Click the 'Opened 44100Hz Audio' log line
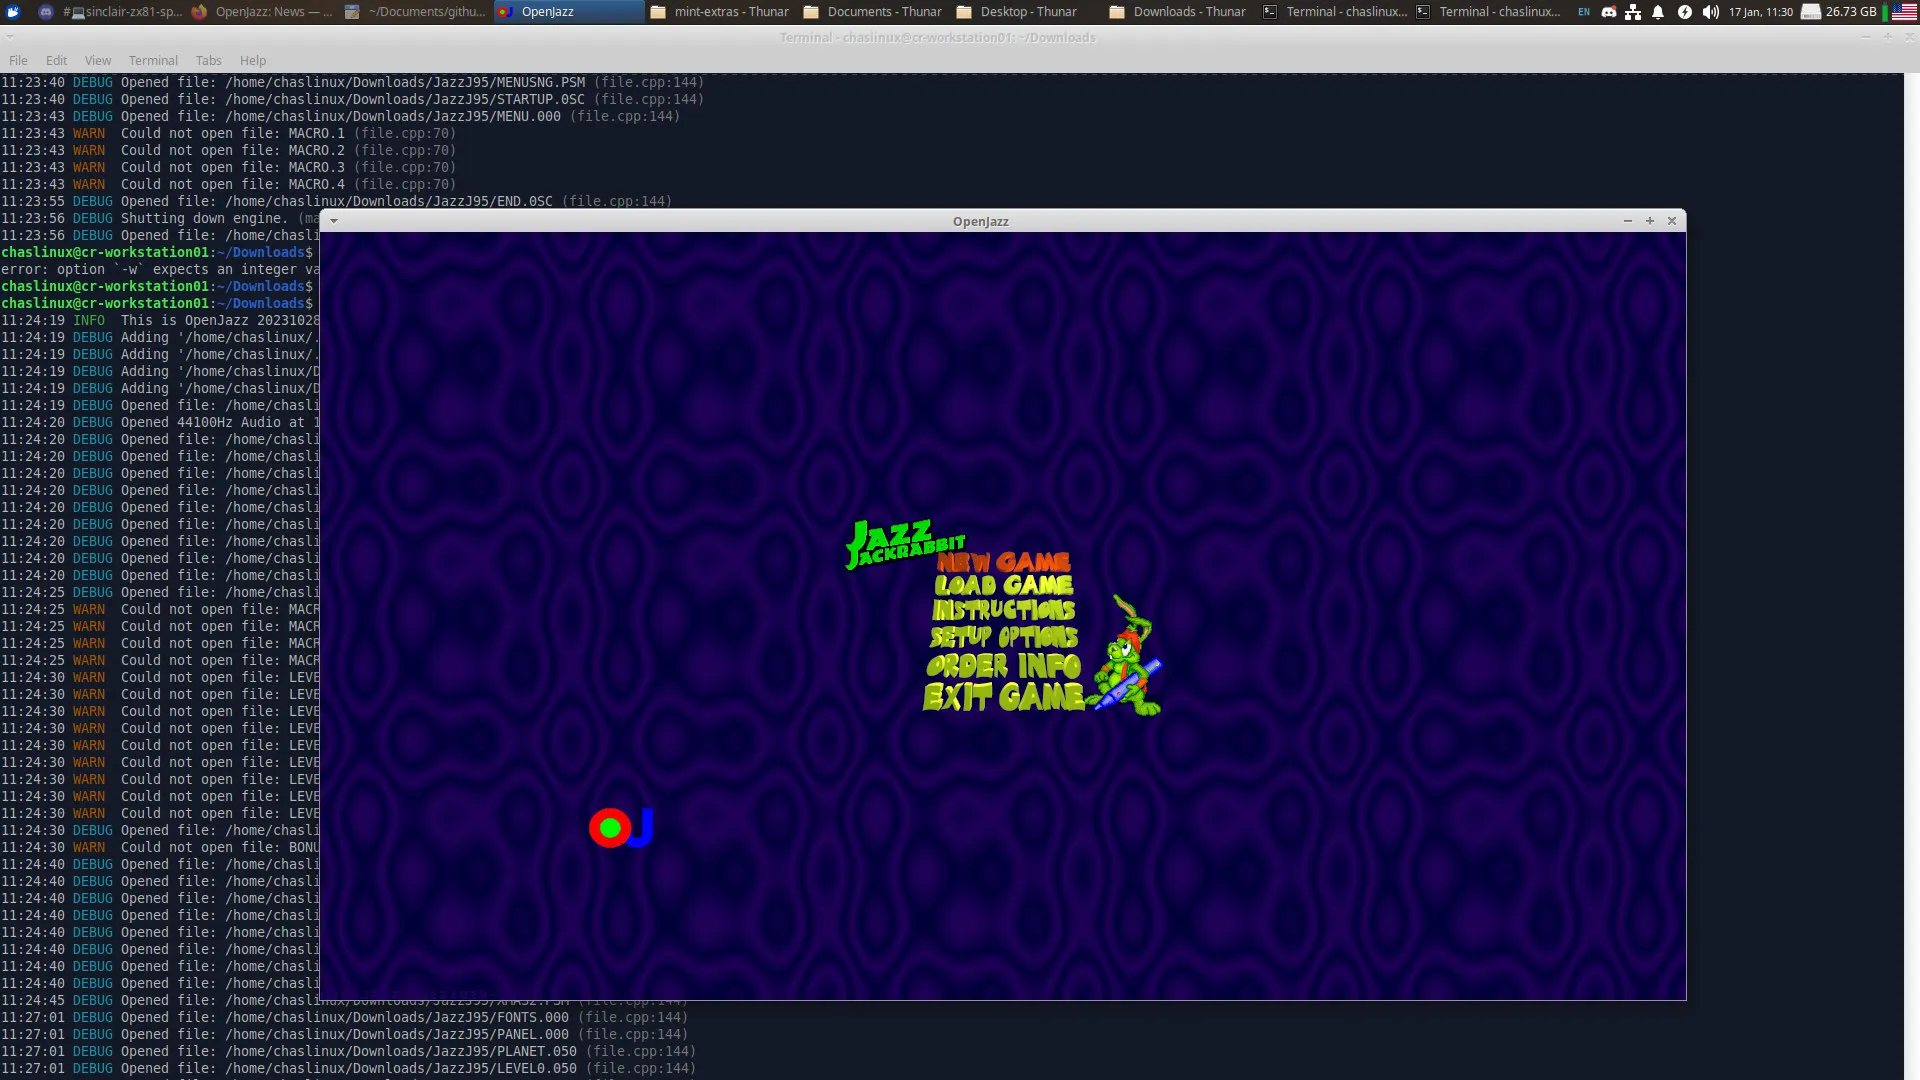This screenshot has height=1080, width=1920. pos(160,422)
